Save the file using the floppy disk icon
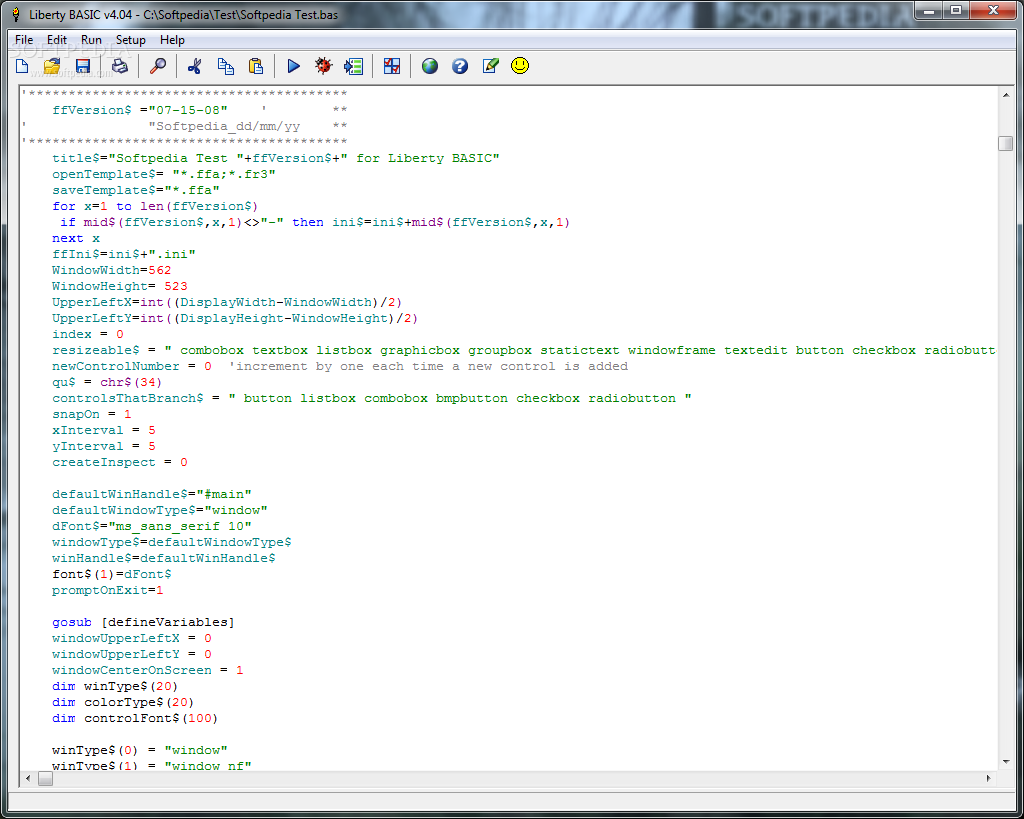Screen dimensions: 1024x819 (x=82, y=66)
